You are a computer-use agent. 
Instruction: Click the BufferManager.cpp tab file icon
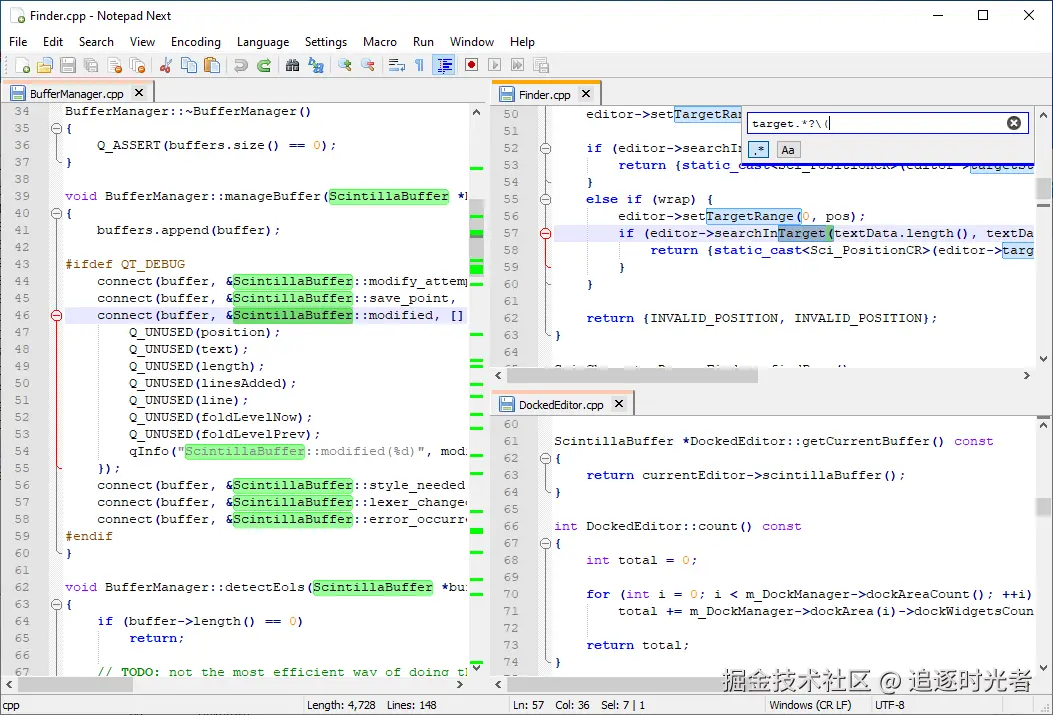point(18,93)
